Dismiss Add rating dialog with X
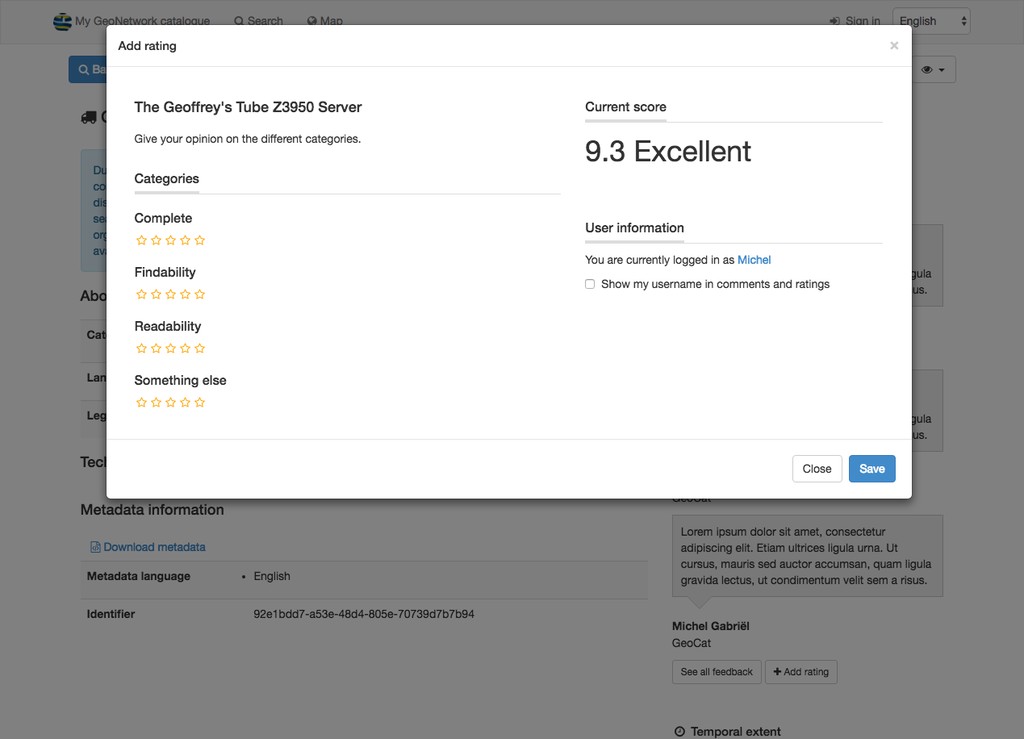The height and width of the screenshot is (739, 1024). 894,46
